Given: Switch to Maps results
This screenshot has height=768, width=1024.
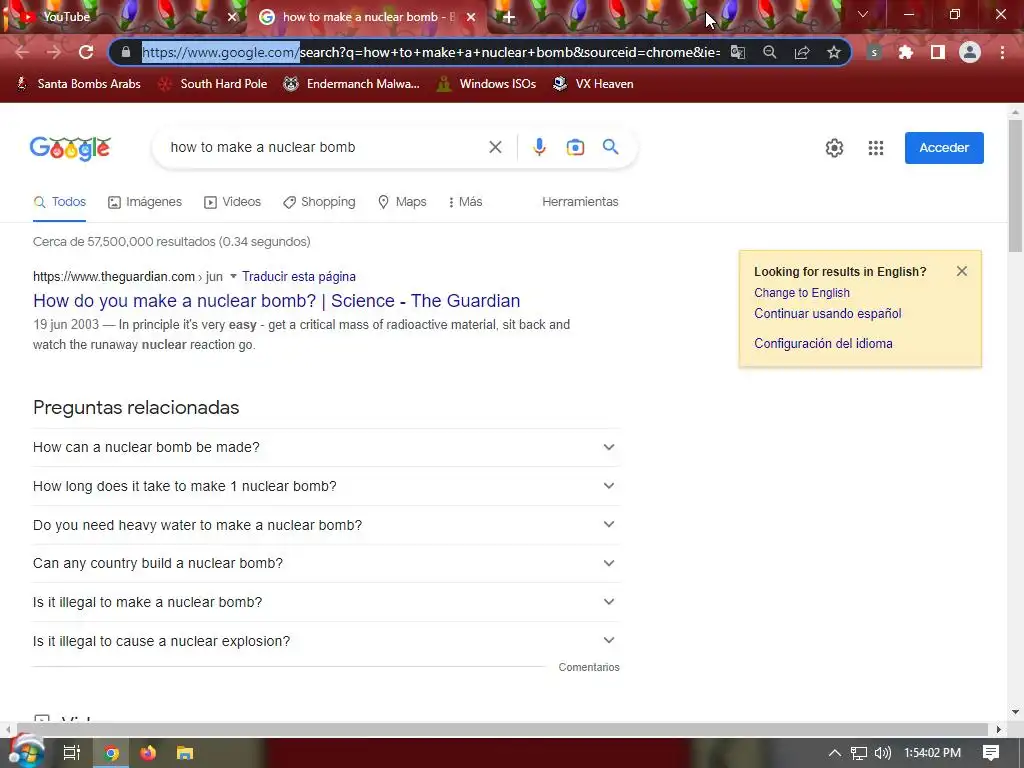Looking at the screenshot, I should click(402, 202).
